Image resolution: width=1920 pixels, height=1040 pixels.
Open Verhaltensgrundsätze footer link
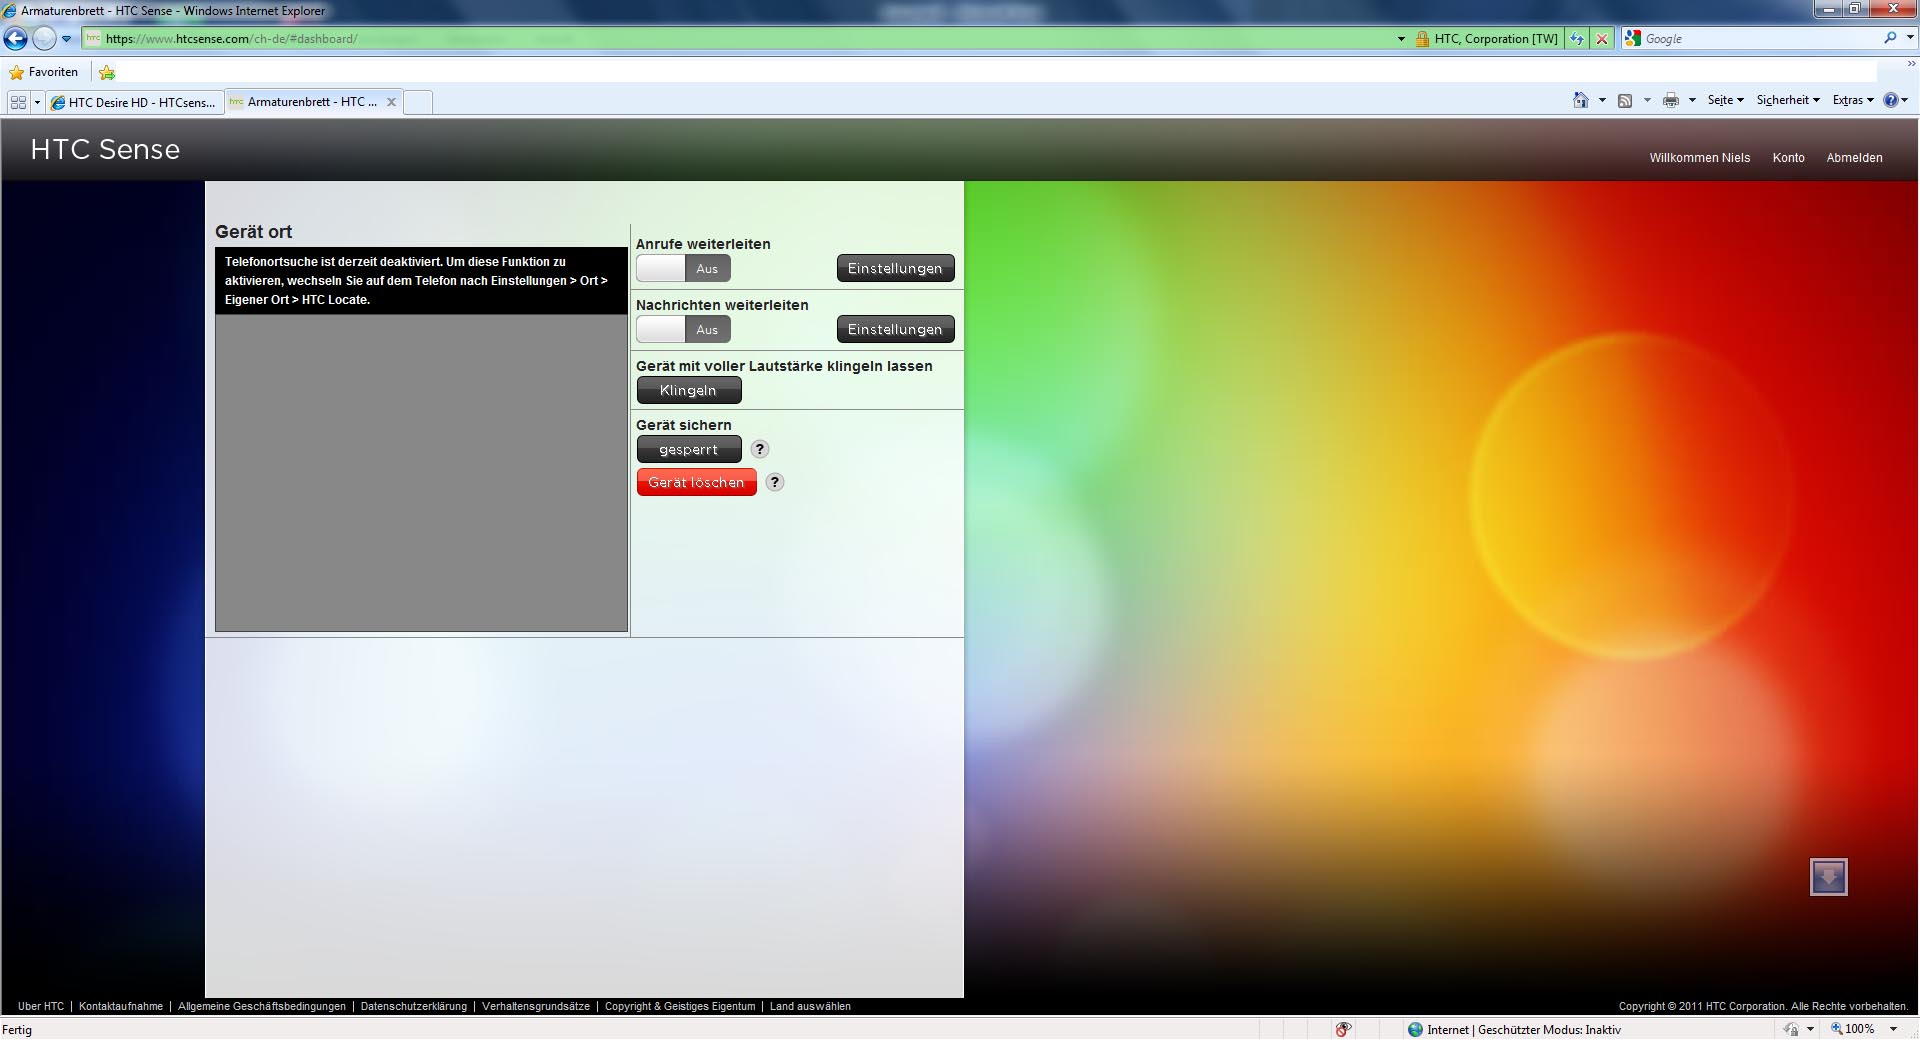point(536,1007)
